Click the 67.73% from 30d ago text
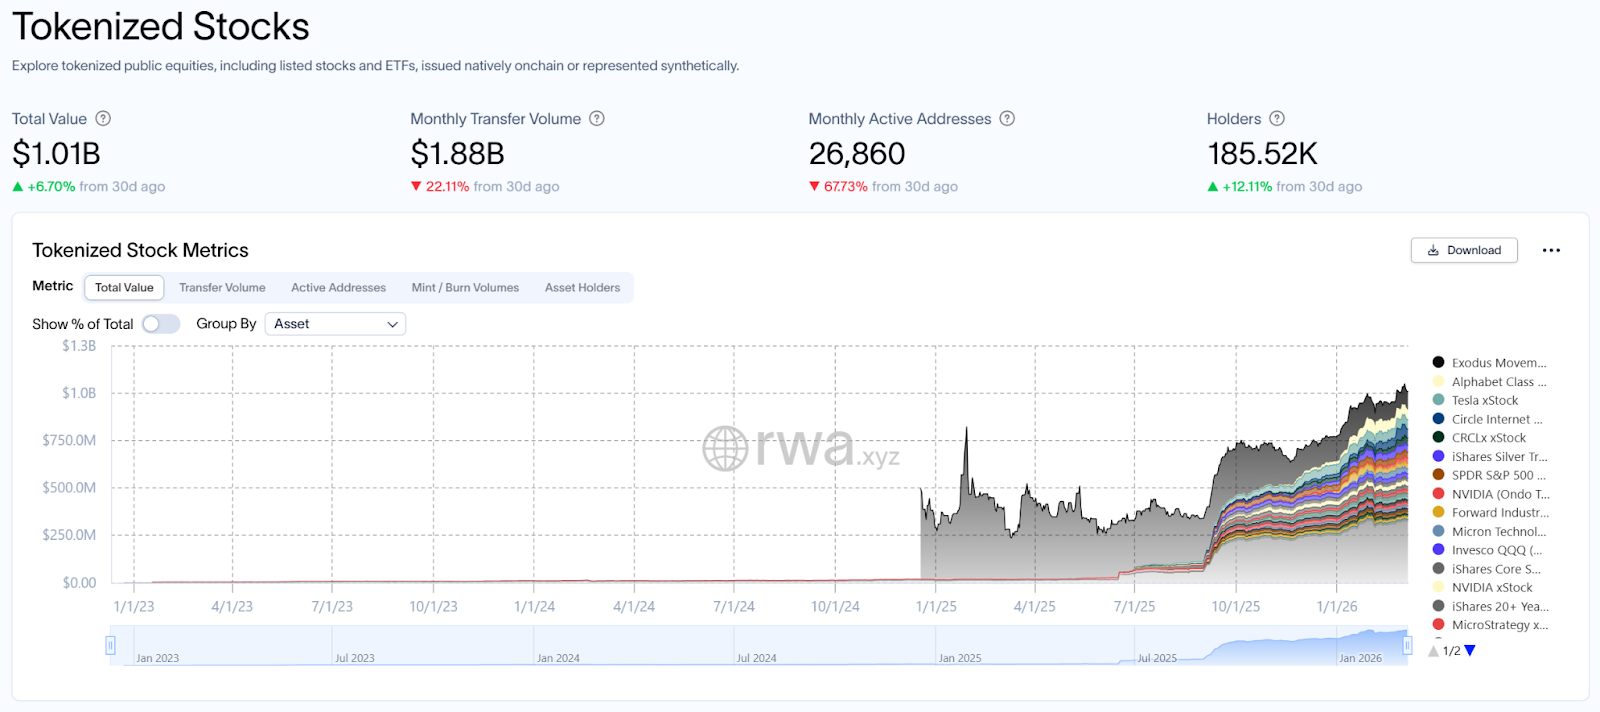This screenshot has width=1600, height=712. click(883, 187)
